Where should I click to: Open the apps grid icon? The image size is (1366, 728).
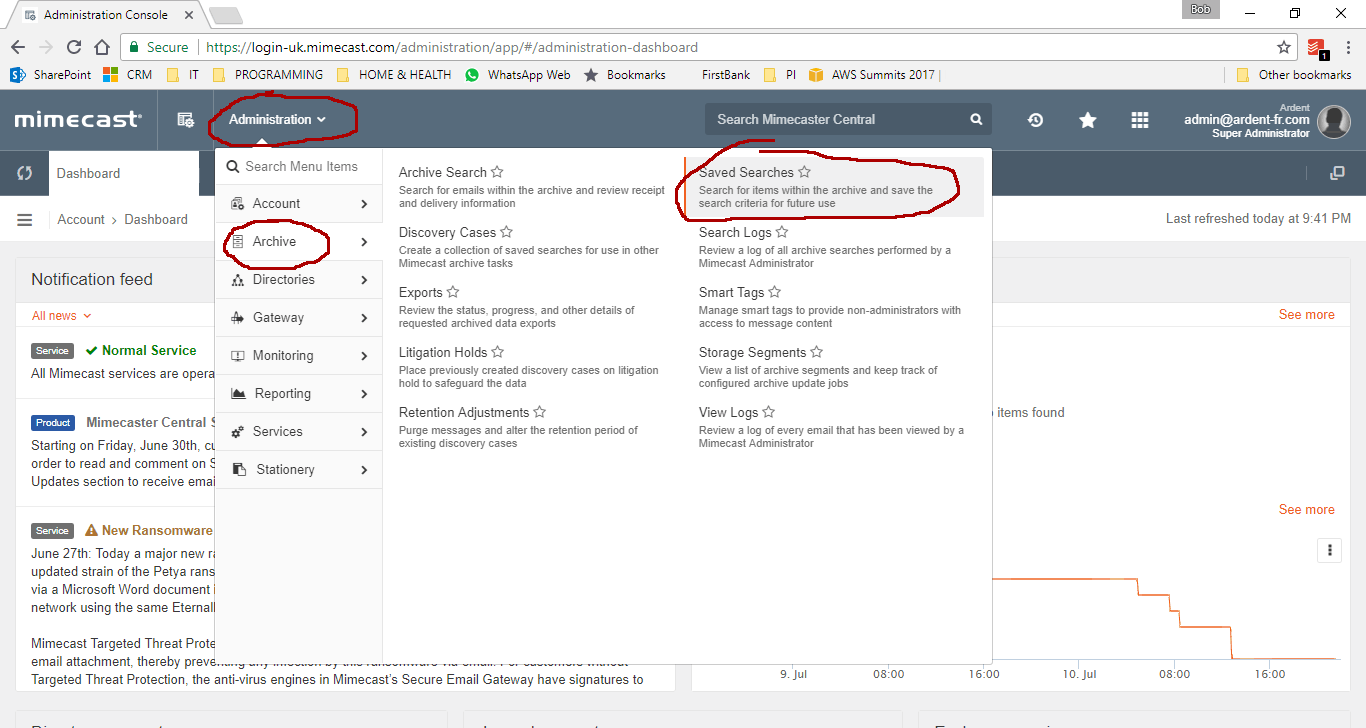click(x=1140, y=120)
